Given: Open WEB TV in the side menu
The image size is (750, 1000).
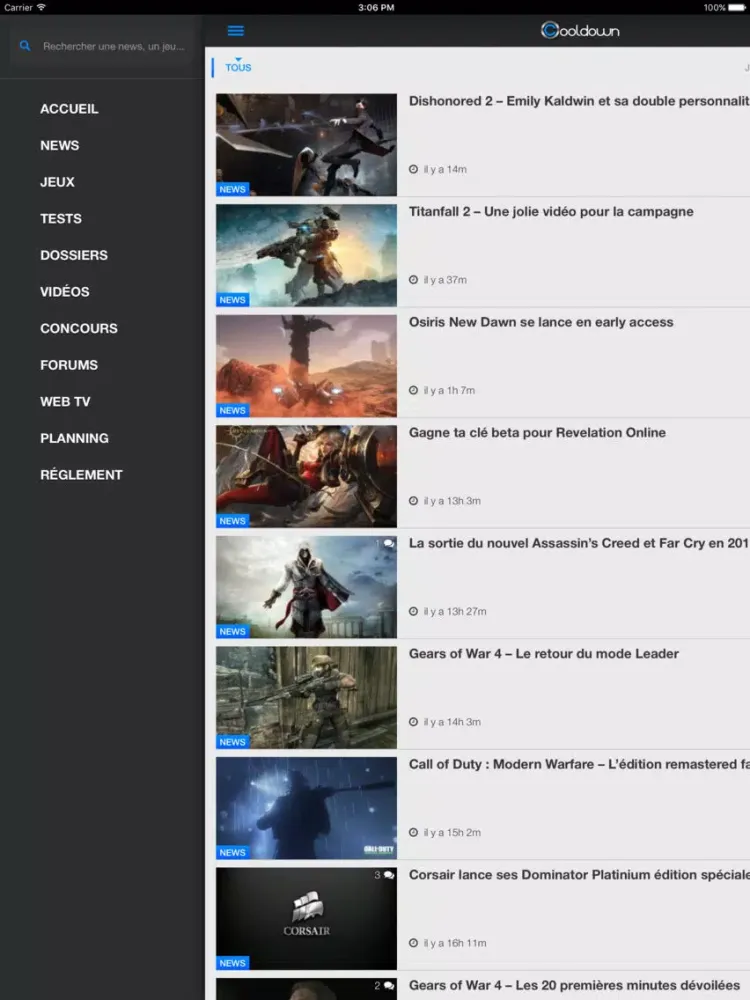Looking at the screenshot, I should (65, 402).
